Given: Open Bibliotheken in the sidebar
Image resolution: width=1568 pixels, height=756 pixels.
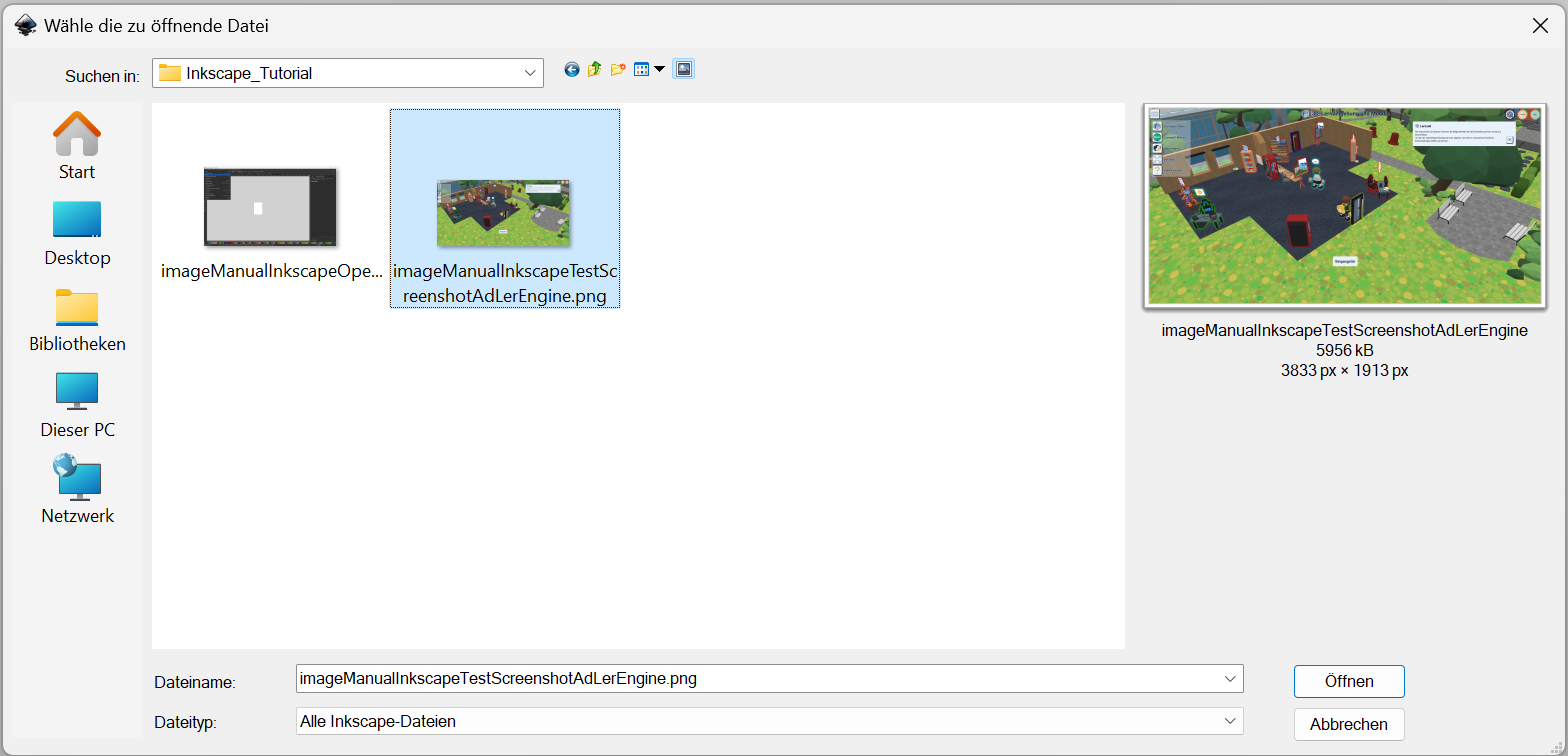Looking at the screenshot, I should (x=77, y=318).
